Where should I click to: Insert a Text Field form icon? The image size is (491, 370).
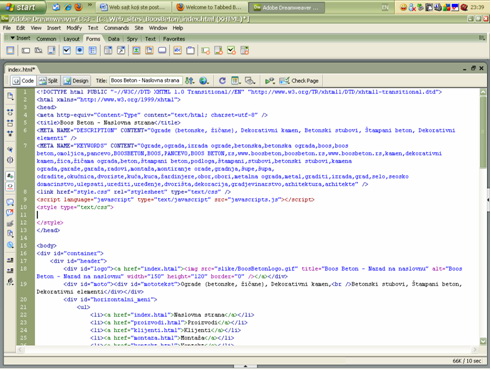pyautogui.click(x=26, y=51)
